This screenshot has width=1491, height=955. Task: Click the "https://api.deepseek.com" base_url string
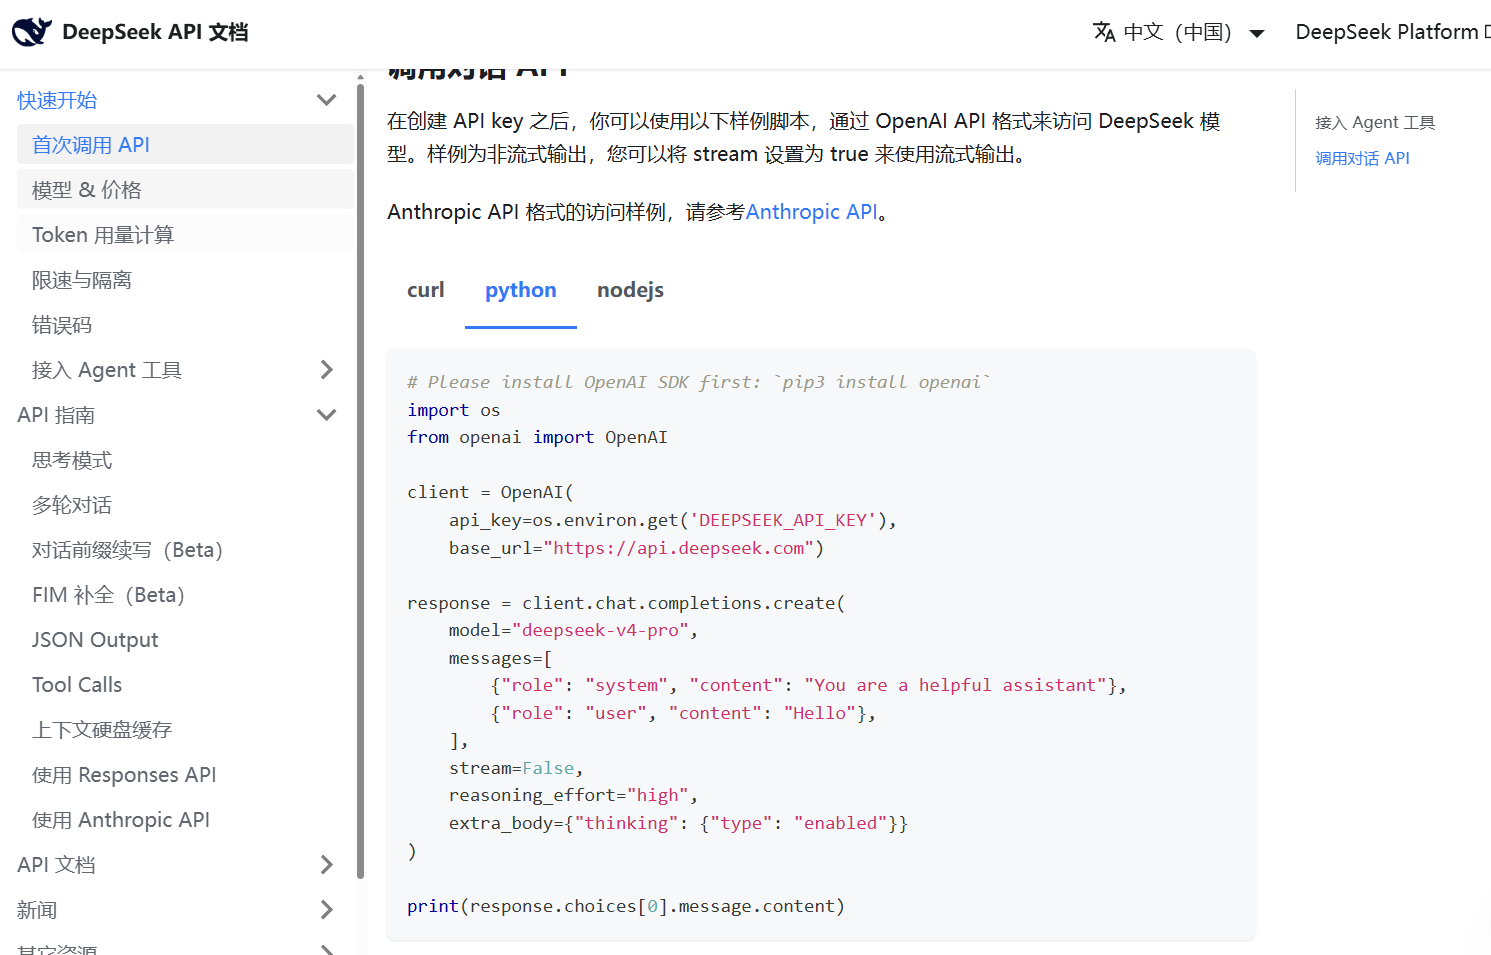click(x=679, y=548)
